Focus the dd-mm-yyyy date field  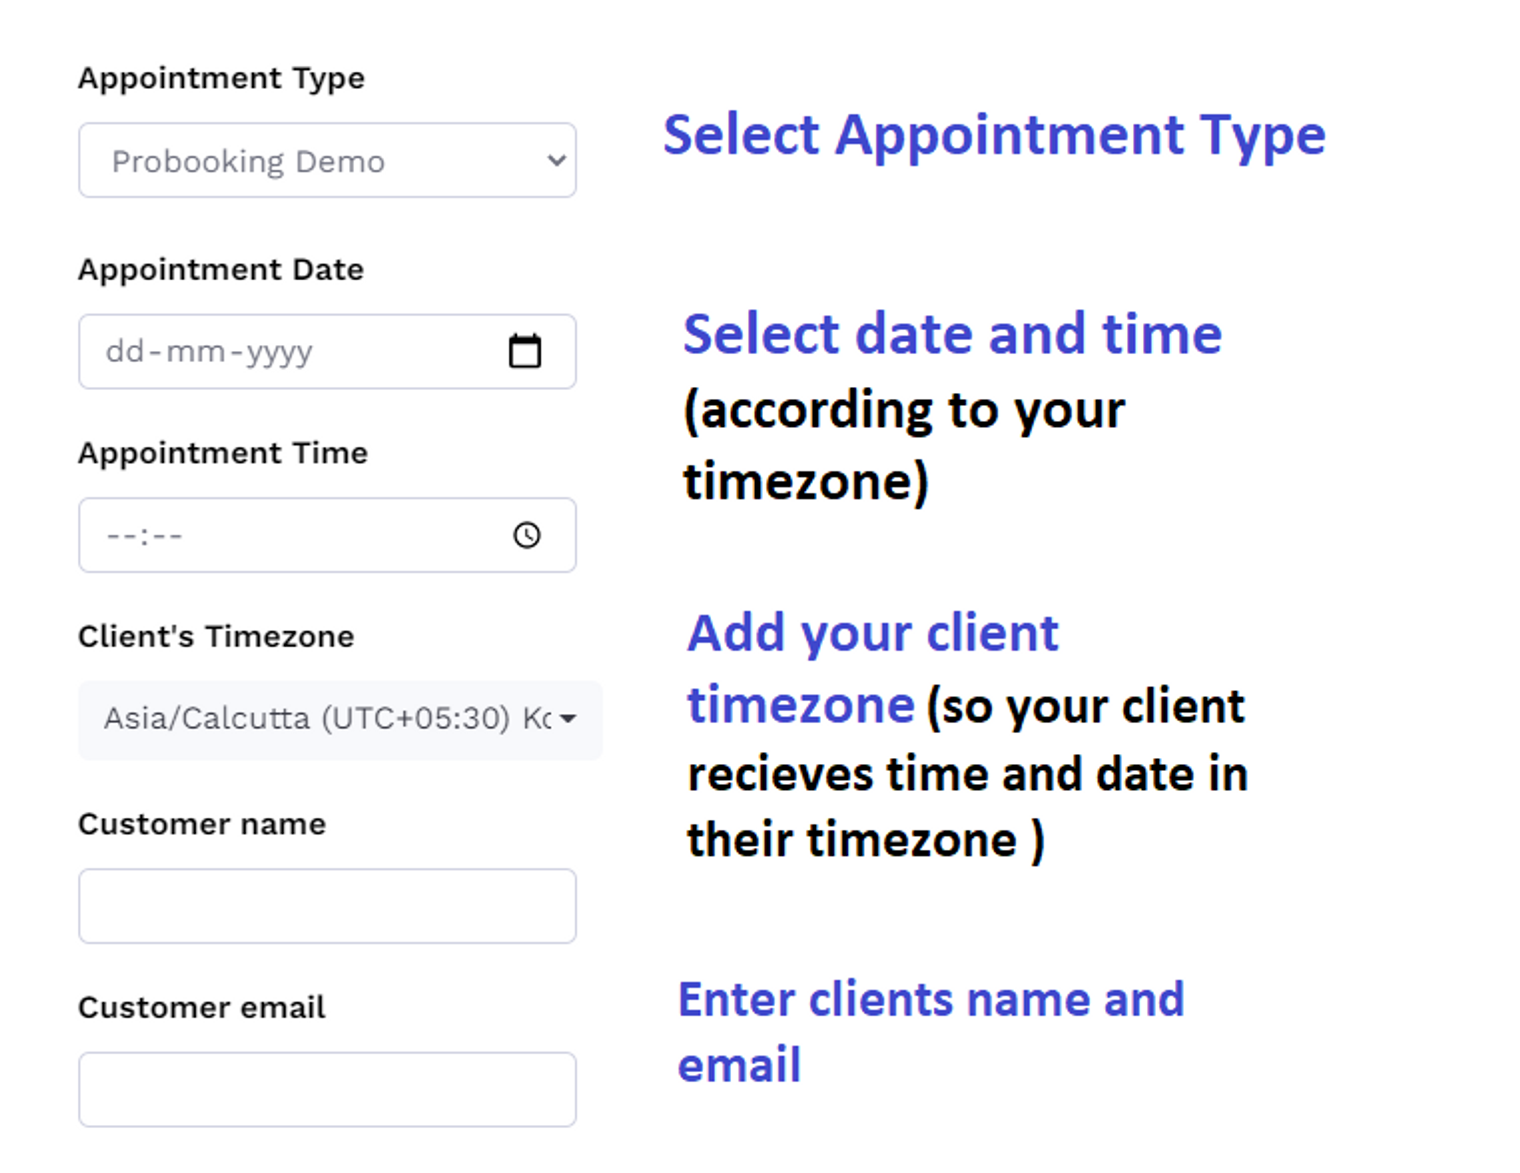point(327,352)
